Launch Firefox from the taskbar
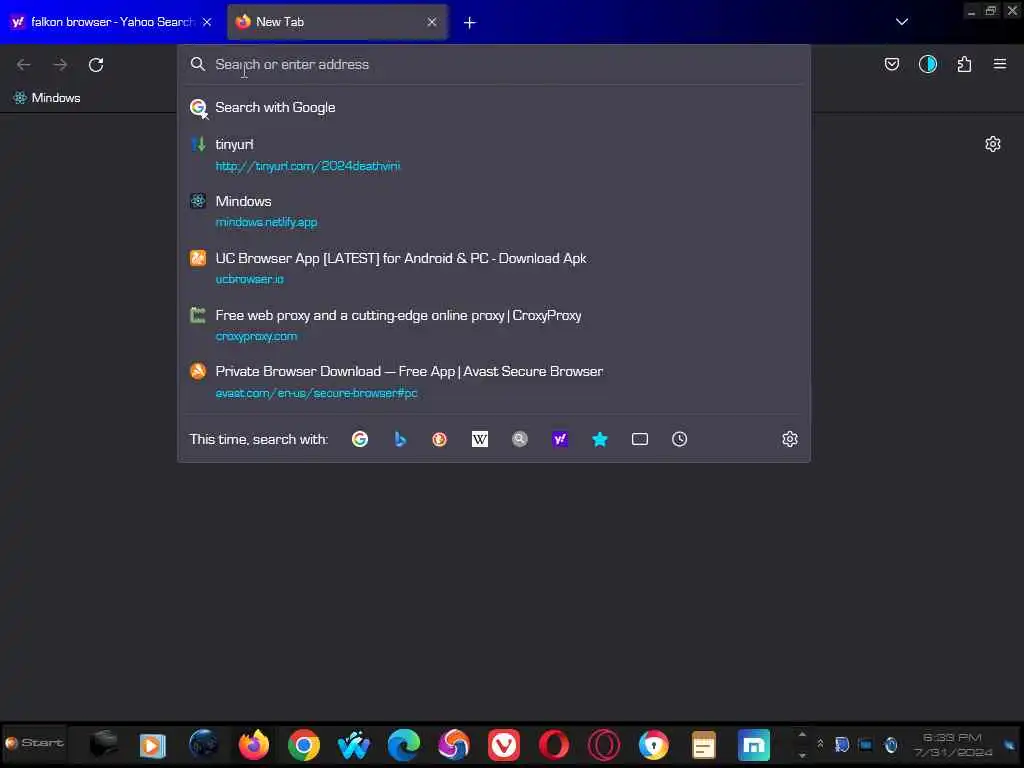This screenshot has width=1024, height=768. pos(253,744)
